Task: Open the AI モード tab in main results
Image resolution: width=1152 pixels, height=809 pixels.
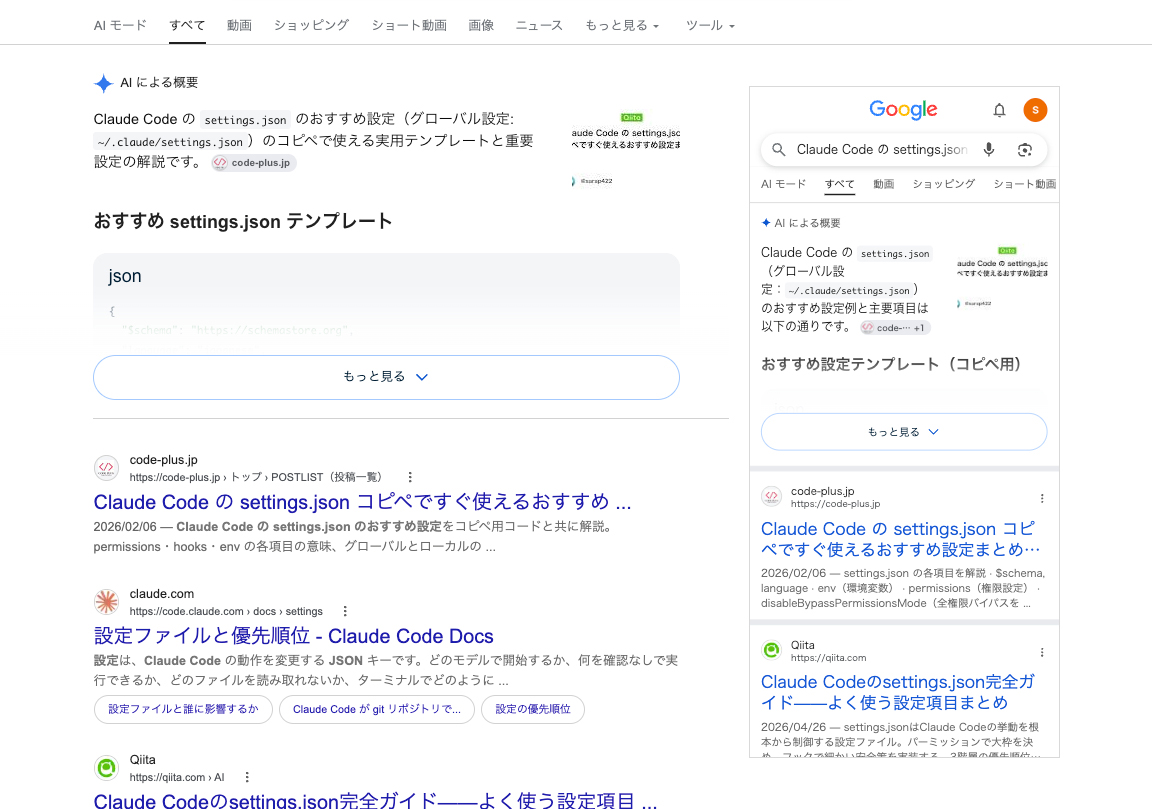Action: (120, 25)
